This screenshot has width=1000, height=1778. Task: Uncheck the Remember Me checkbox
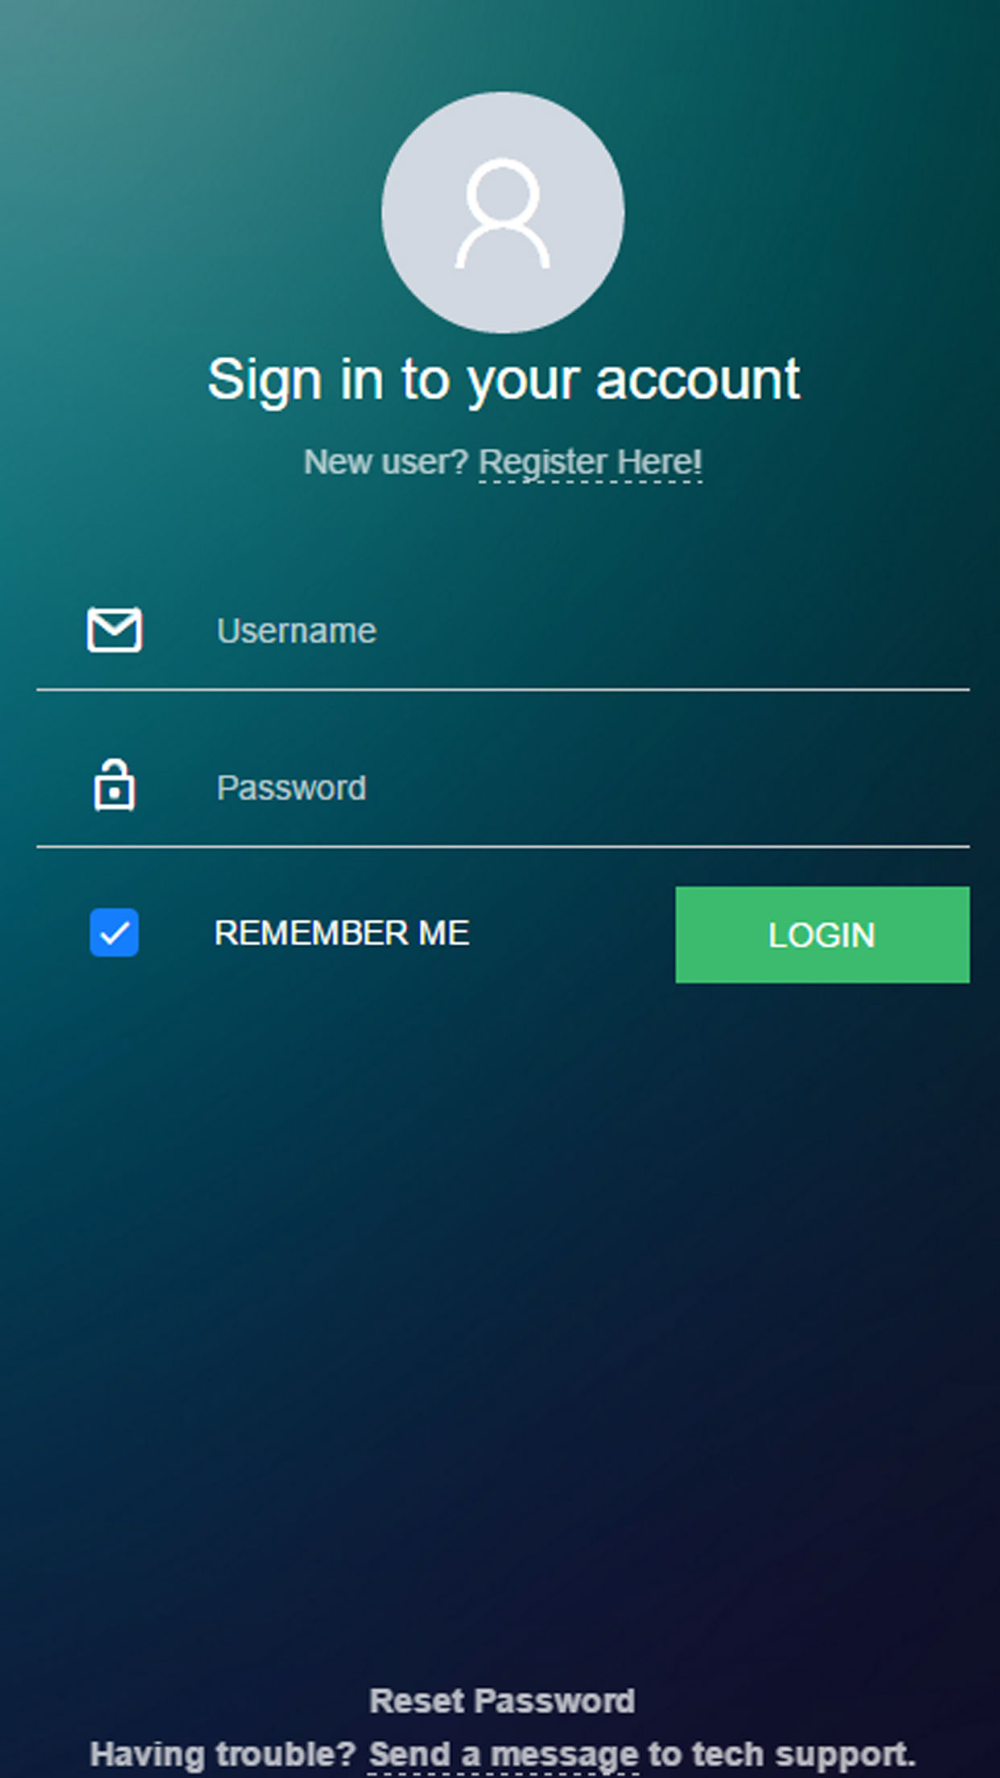click(114, 933)
